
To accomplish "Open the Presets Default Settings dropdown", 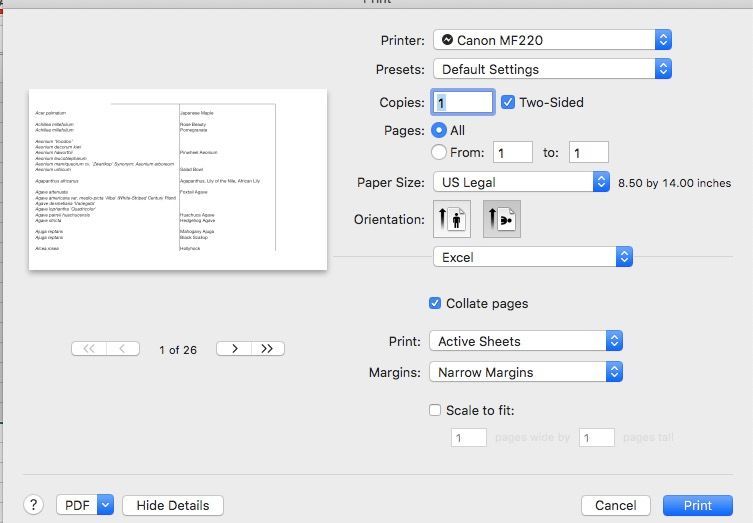I will [552, 69].
